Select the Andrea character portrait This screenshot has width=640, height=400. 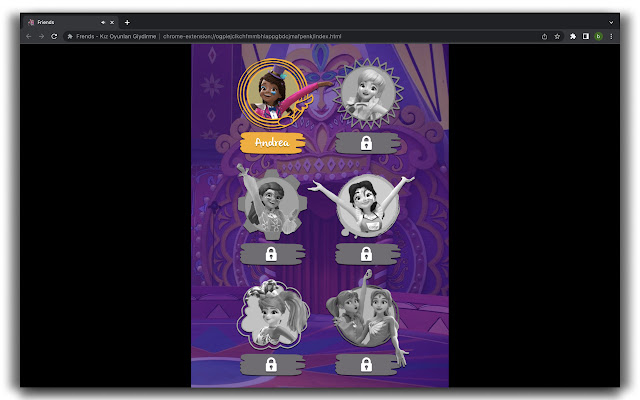[x=272, y=93]
